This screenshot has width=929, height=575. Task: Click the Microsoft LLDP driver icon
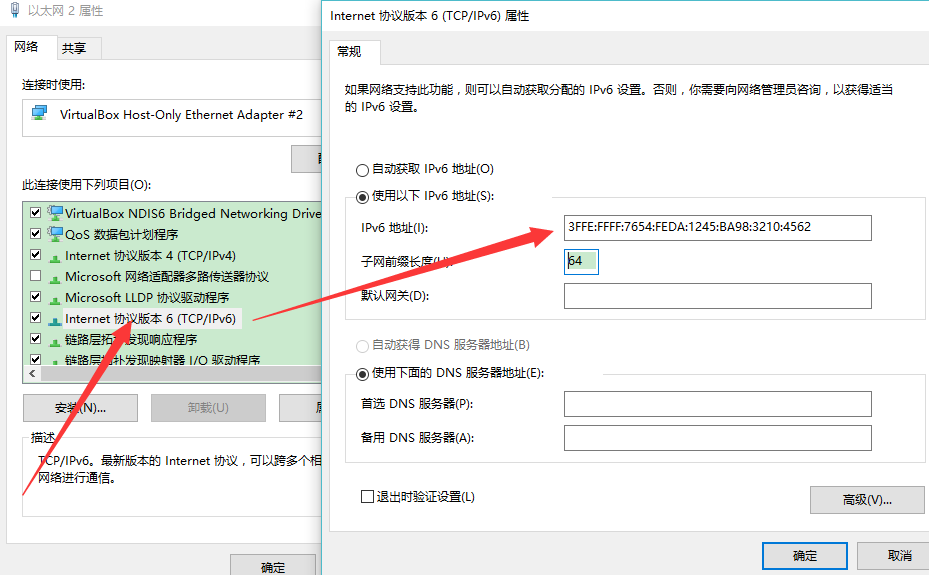[55, 298]
